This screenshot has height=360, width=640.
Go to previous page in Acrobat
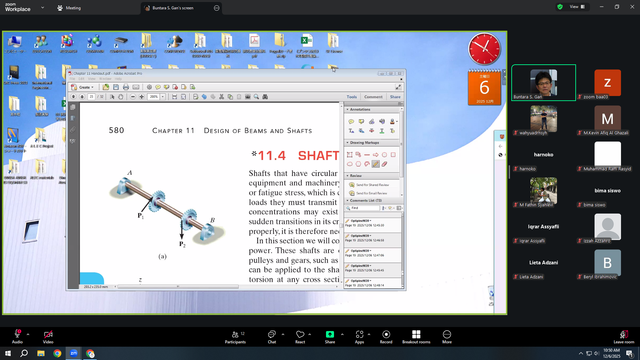pyautogui.click(x=73, y=97)
